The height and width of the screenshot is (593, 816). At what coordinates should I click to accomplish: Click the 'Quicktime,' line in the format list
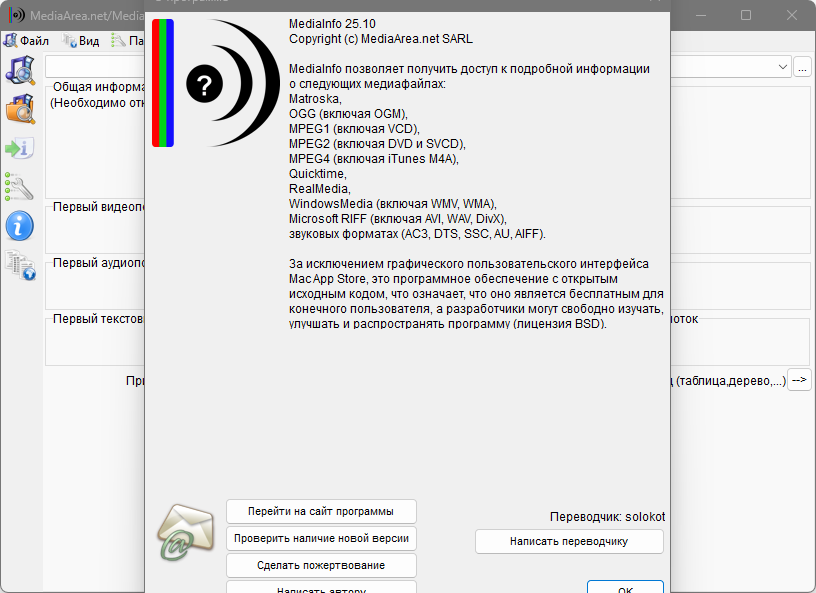point(317,174)
